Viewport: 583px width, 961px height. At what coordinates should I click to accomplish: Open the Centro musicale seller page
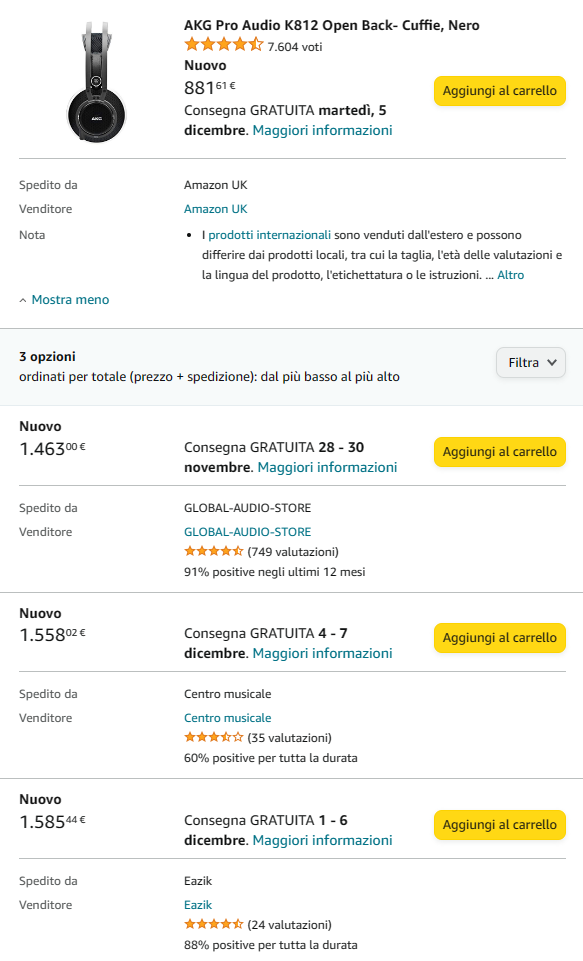tap(227, 718)
